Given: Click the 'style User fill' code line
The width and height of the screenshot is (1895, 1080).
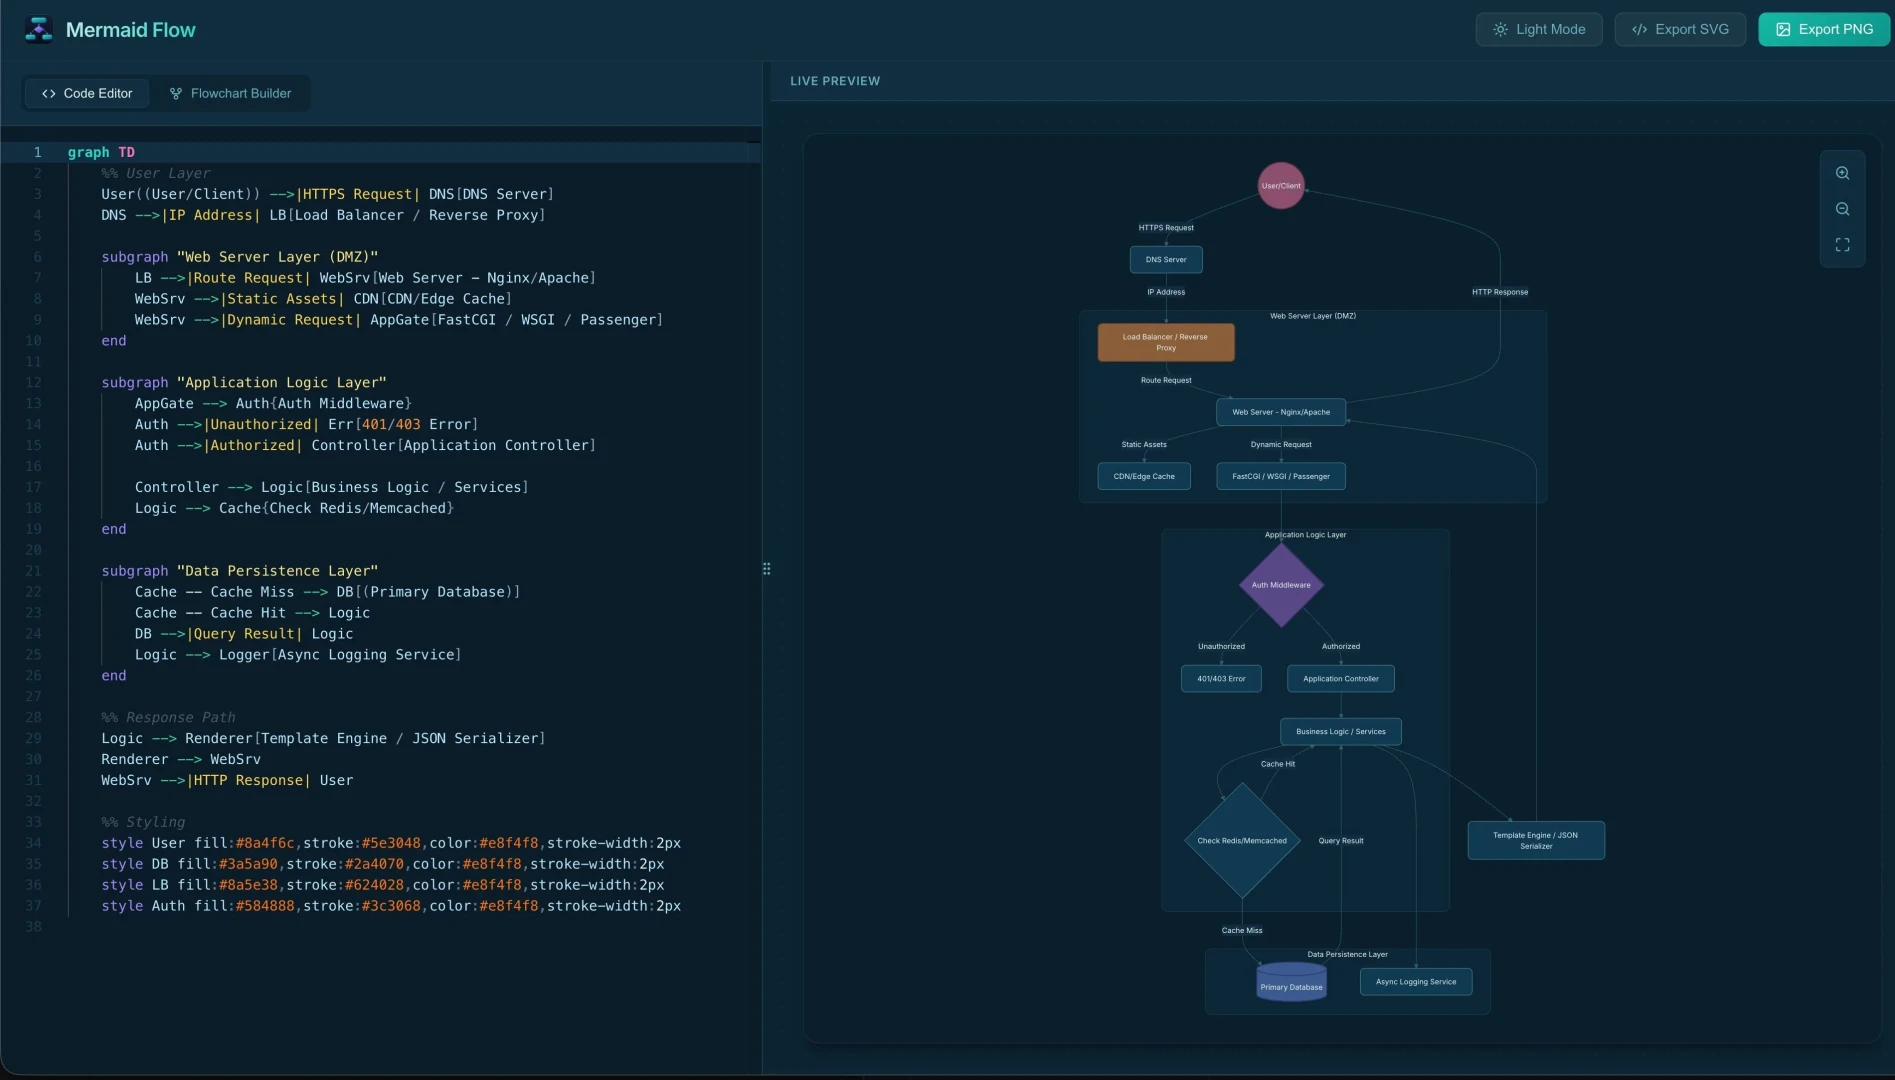Looking at the screenshot, I should 391,843.
